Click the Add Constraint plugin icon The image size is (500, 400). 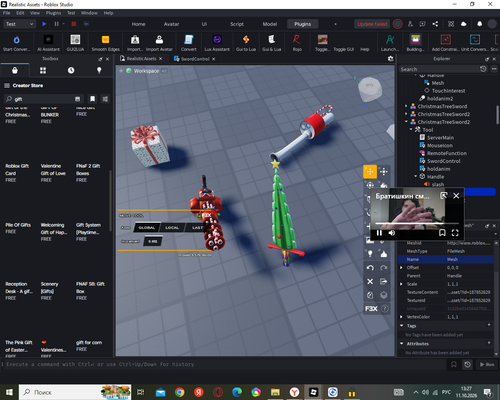[x=446, y=40]
